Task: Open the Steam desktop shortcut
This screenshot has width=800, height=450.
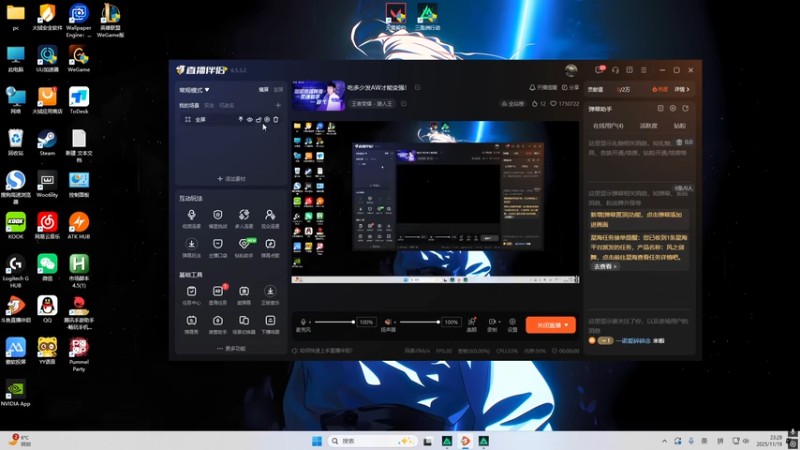Action: [47, 143]
